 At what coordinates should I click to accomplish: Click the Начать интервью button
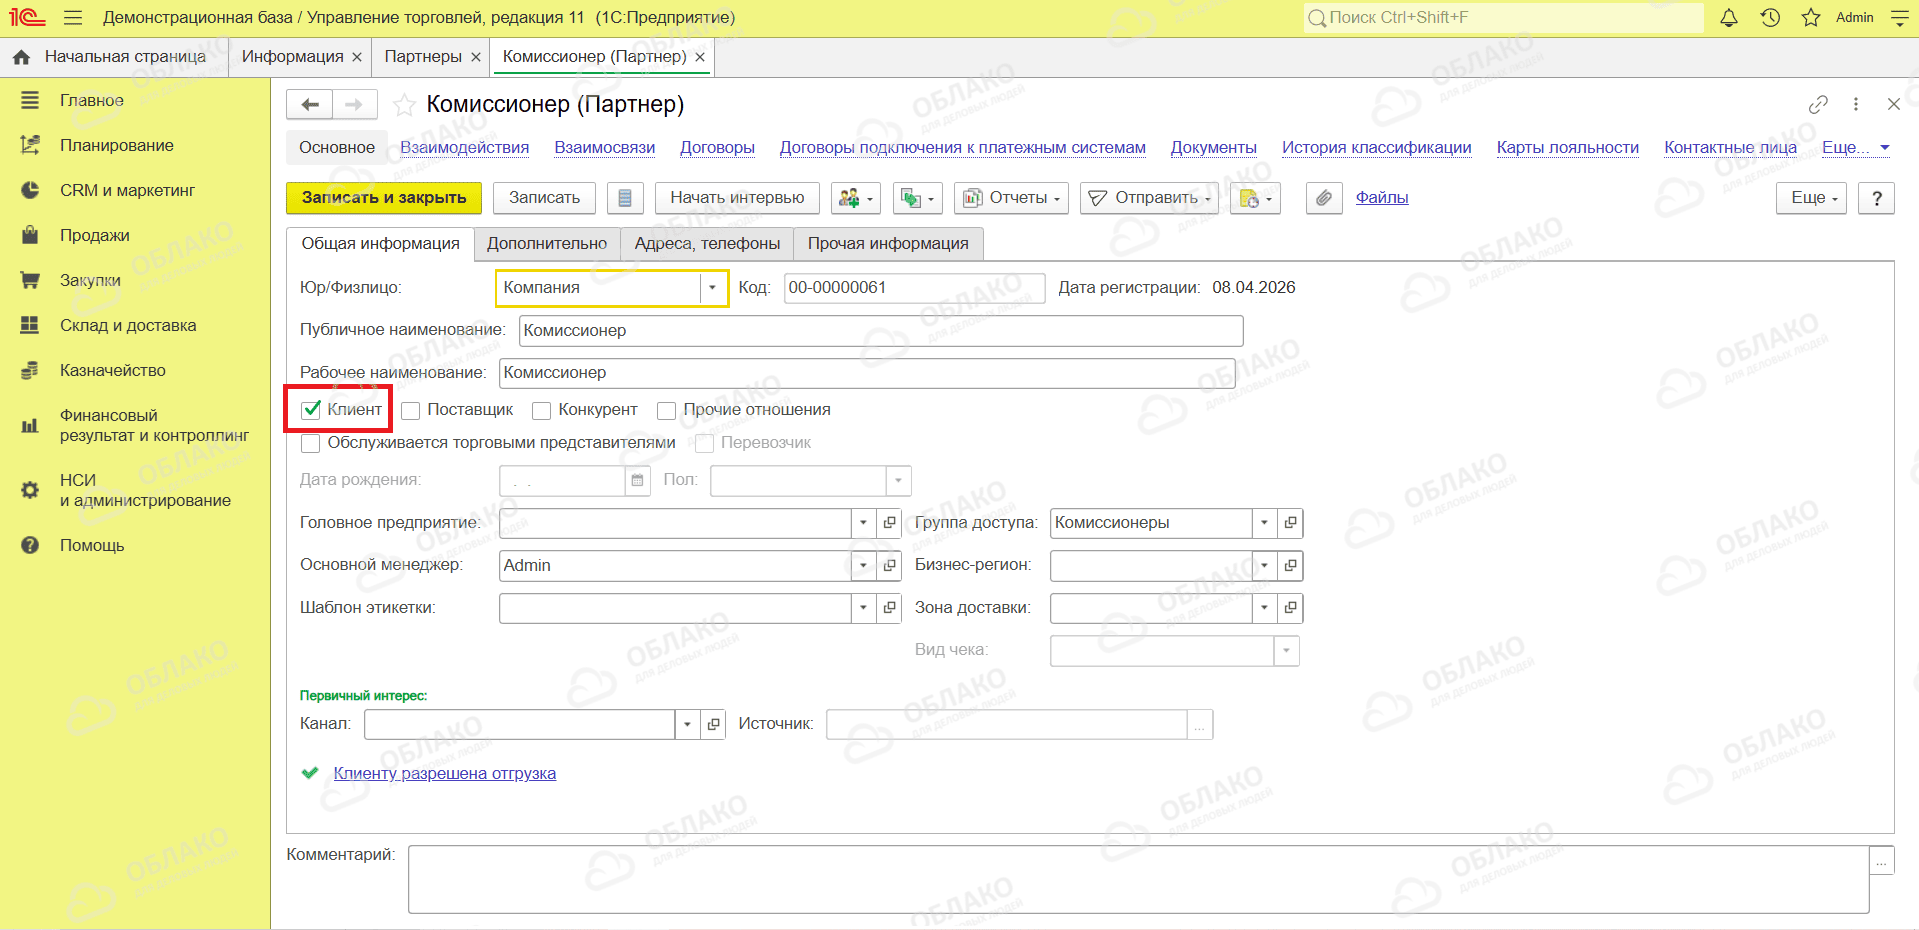[737, 198]
